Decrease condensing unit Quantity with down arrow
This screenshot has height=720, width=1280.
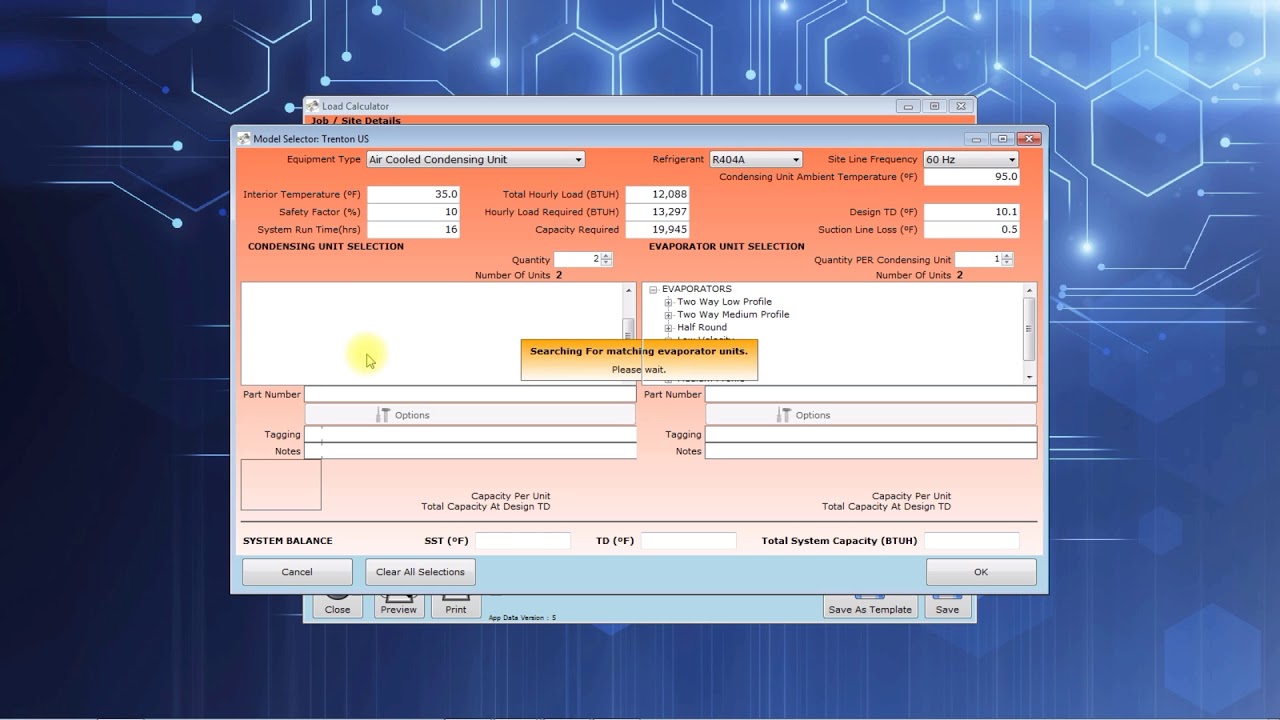tap(607, 263)
